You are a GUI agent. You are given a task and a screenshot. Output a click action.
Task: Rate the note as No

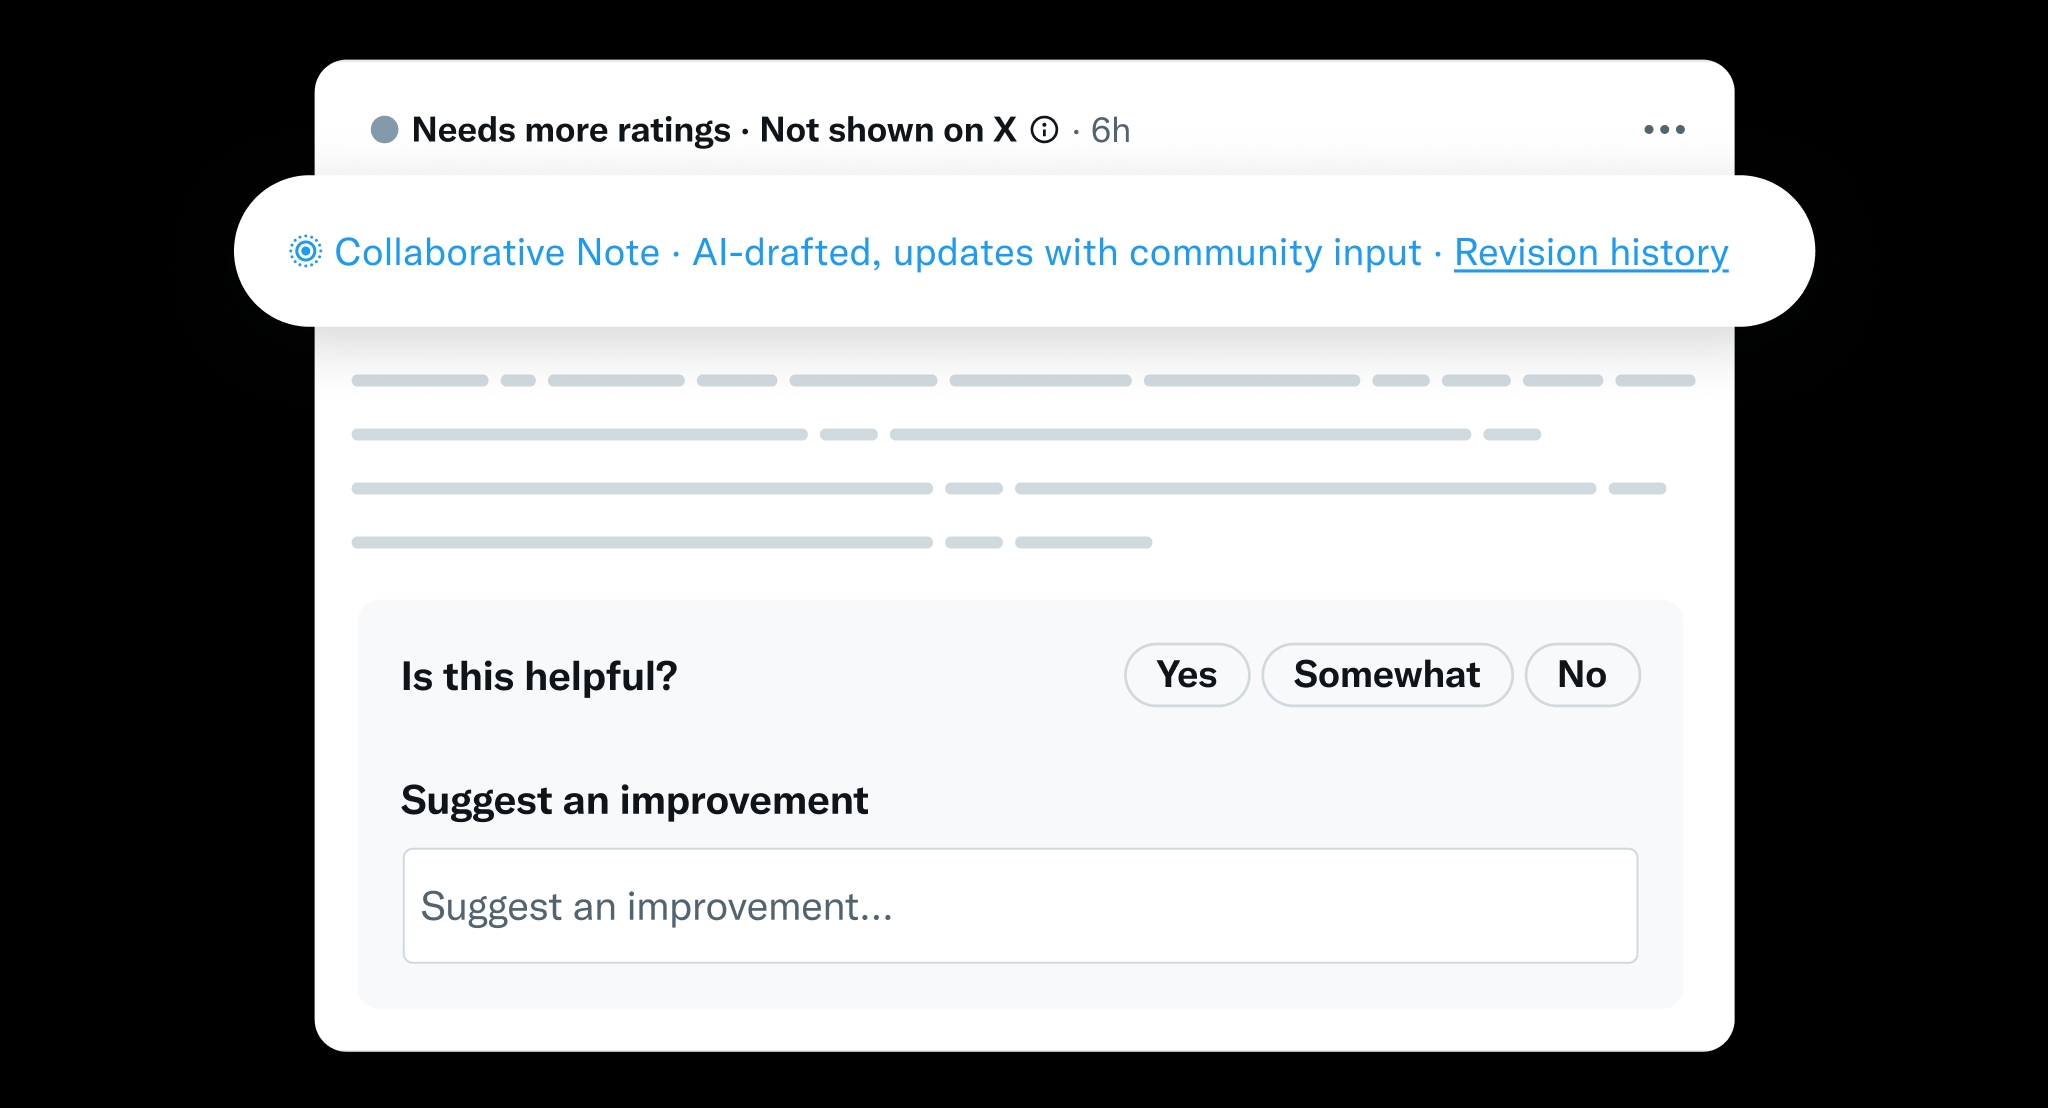[x=1582, y=675]
